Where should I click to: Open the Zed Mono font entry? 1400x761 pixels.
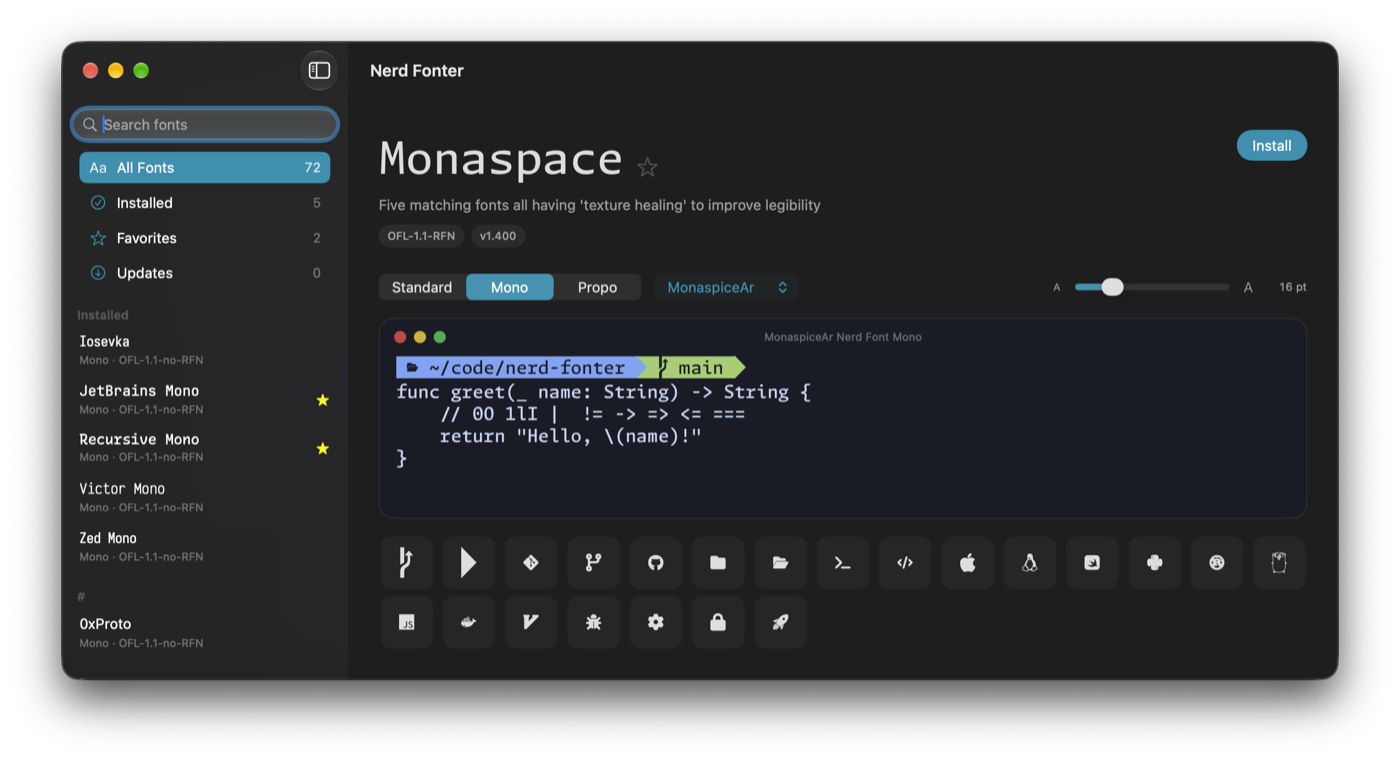205,546
